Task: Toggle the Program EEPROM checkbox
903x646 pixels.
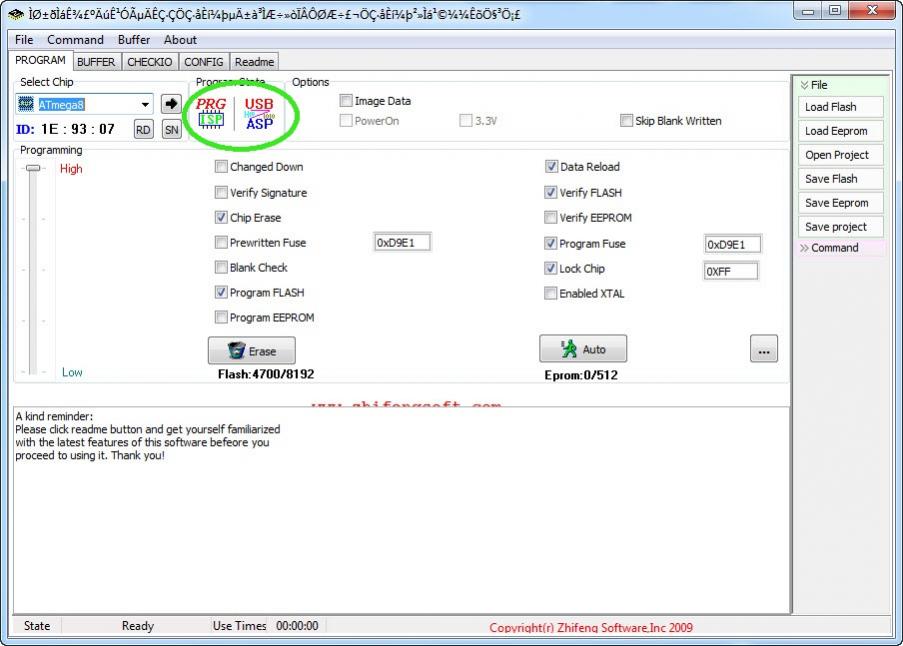Action: tap(222, 318)
